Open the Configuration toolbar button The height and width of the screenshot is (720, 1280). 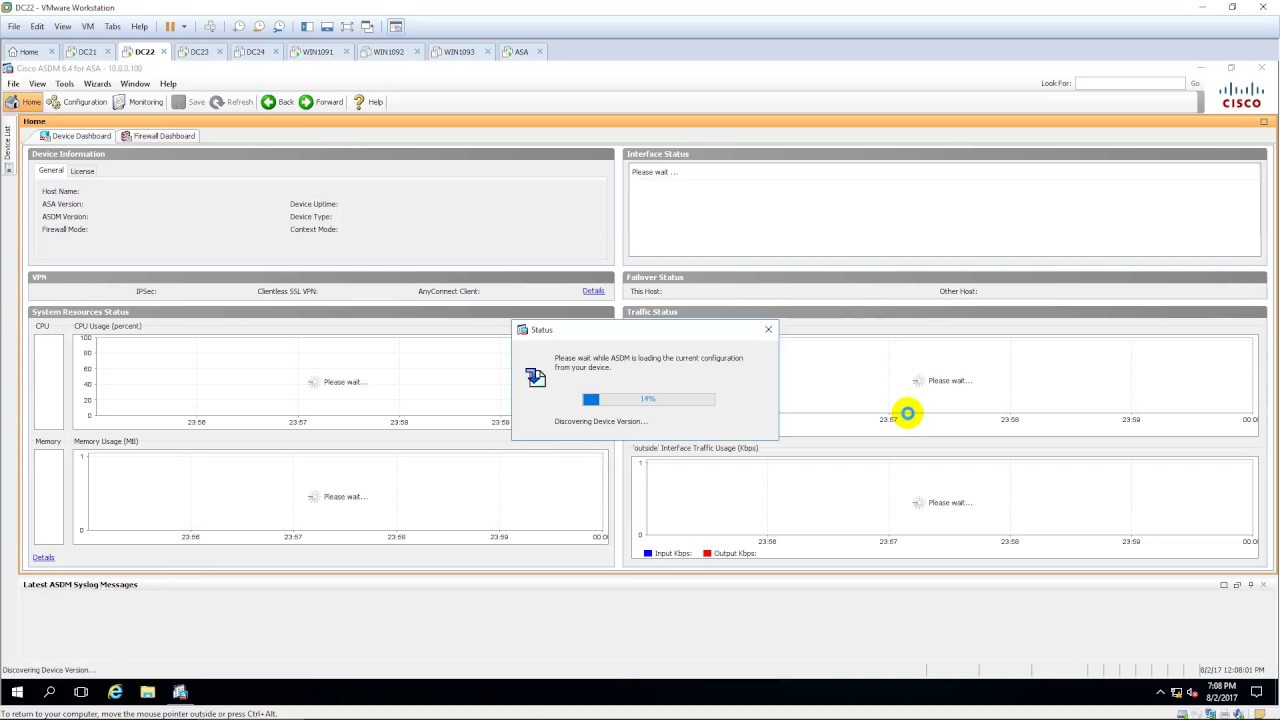click(77, 102)
